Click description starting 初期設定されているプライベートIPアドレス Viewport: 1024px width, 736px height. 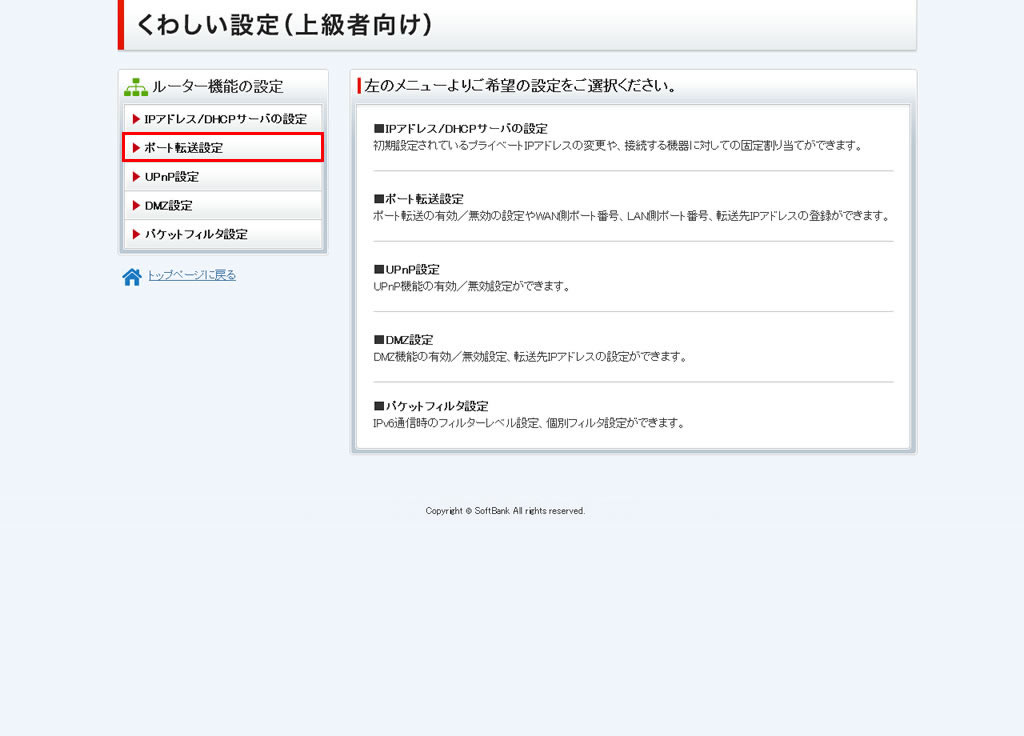click(618, 146)
